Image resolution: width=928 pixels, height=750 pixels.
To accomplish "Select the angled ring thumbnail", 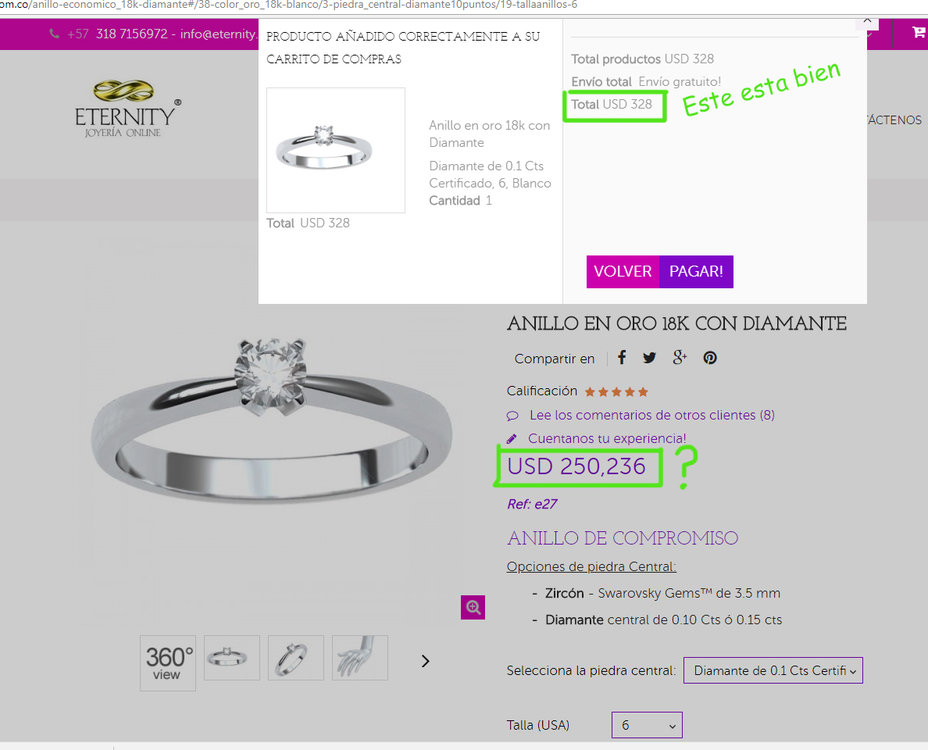I will click(x=296, y=658).
